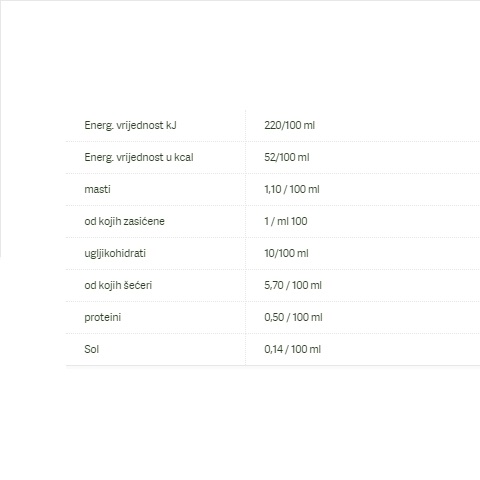Select the value '5,70 / 100 ml'

pyautogui.click(x=293, y=285)
